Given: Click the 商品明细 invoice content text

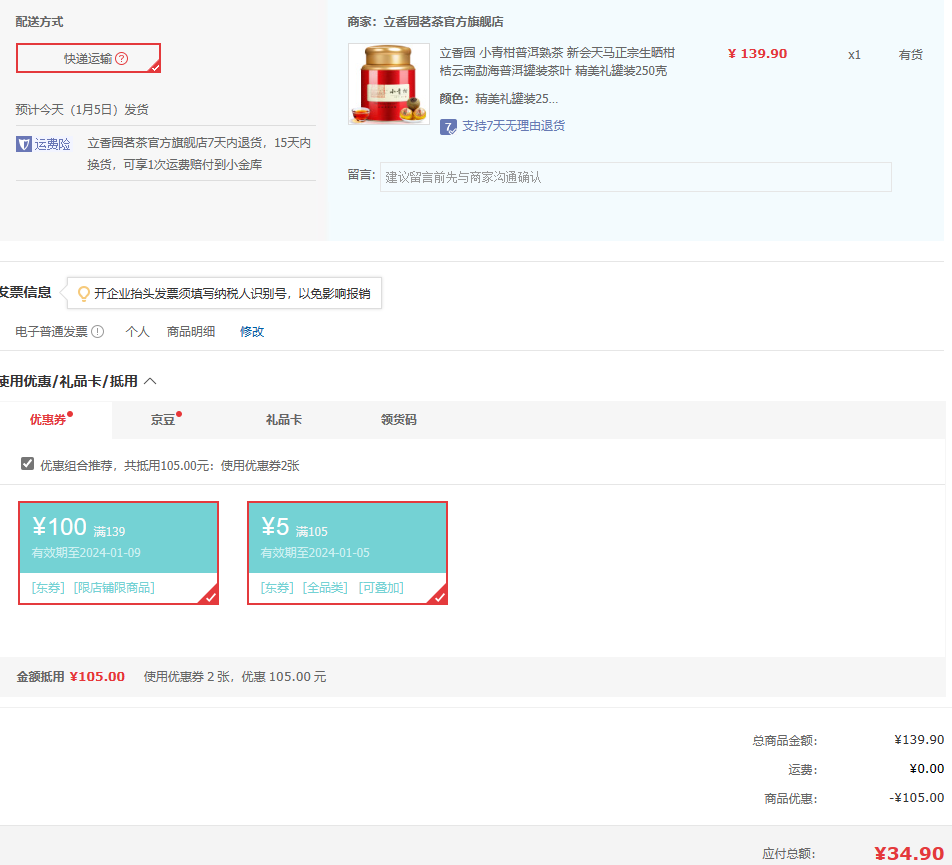Looking at the screenshot, I should [x=191, y=331].
